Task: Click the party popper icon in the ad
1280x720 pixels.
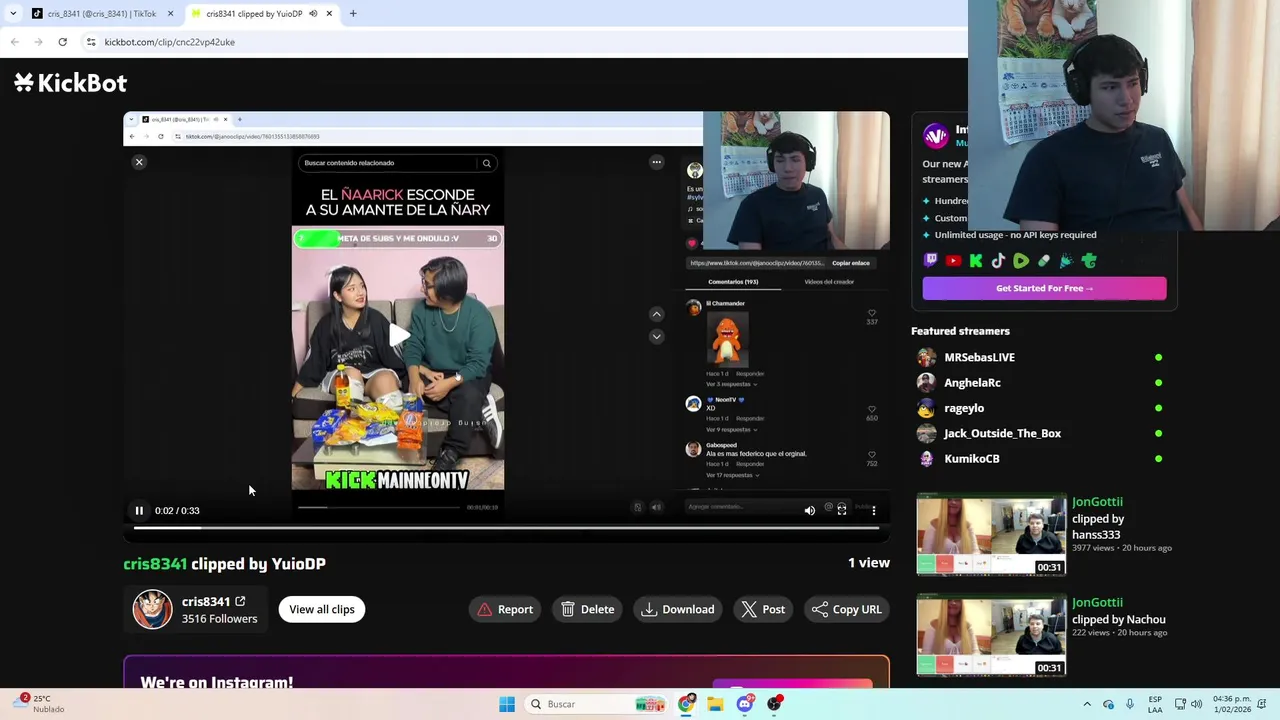Action: click(x=1066, y=261)
